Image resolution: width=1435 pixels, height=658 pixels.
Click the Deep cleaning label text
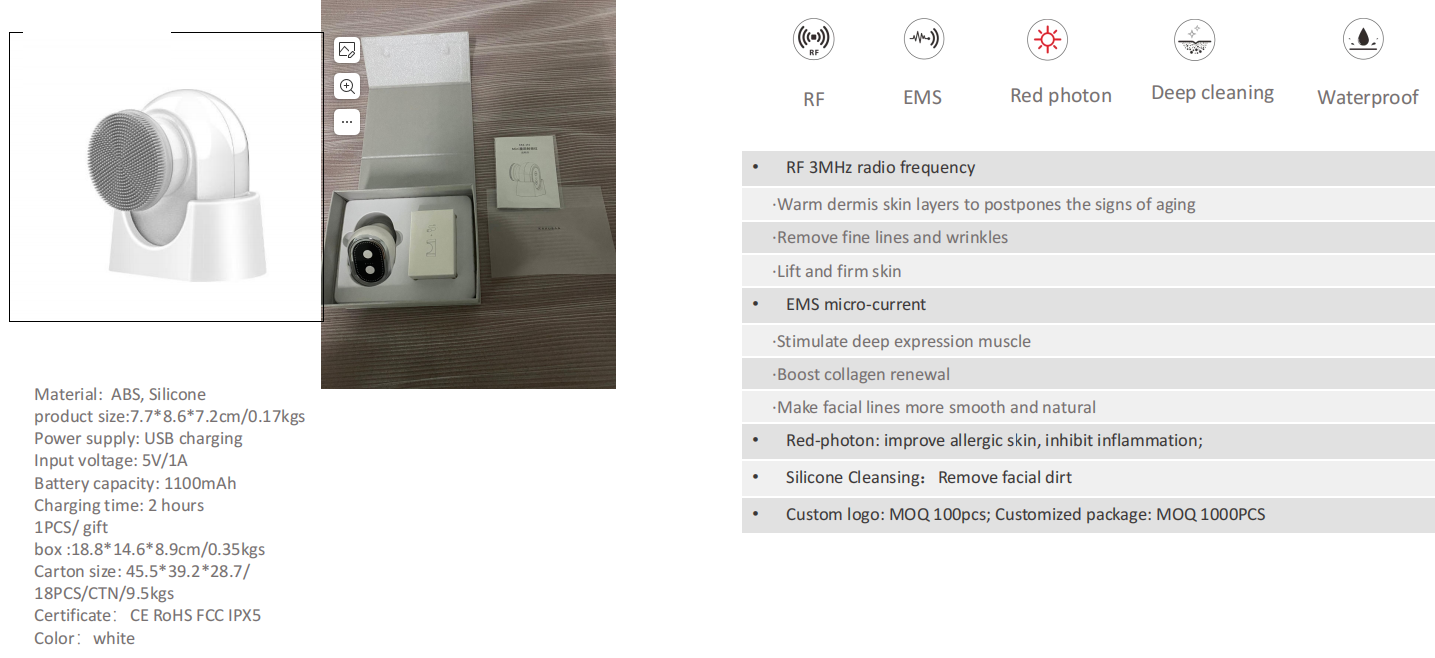1212,93
